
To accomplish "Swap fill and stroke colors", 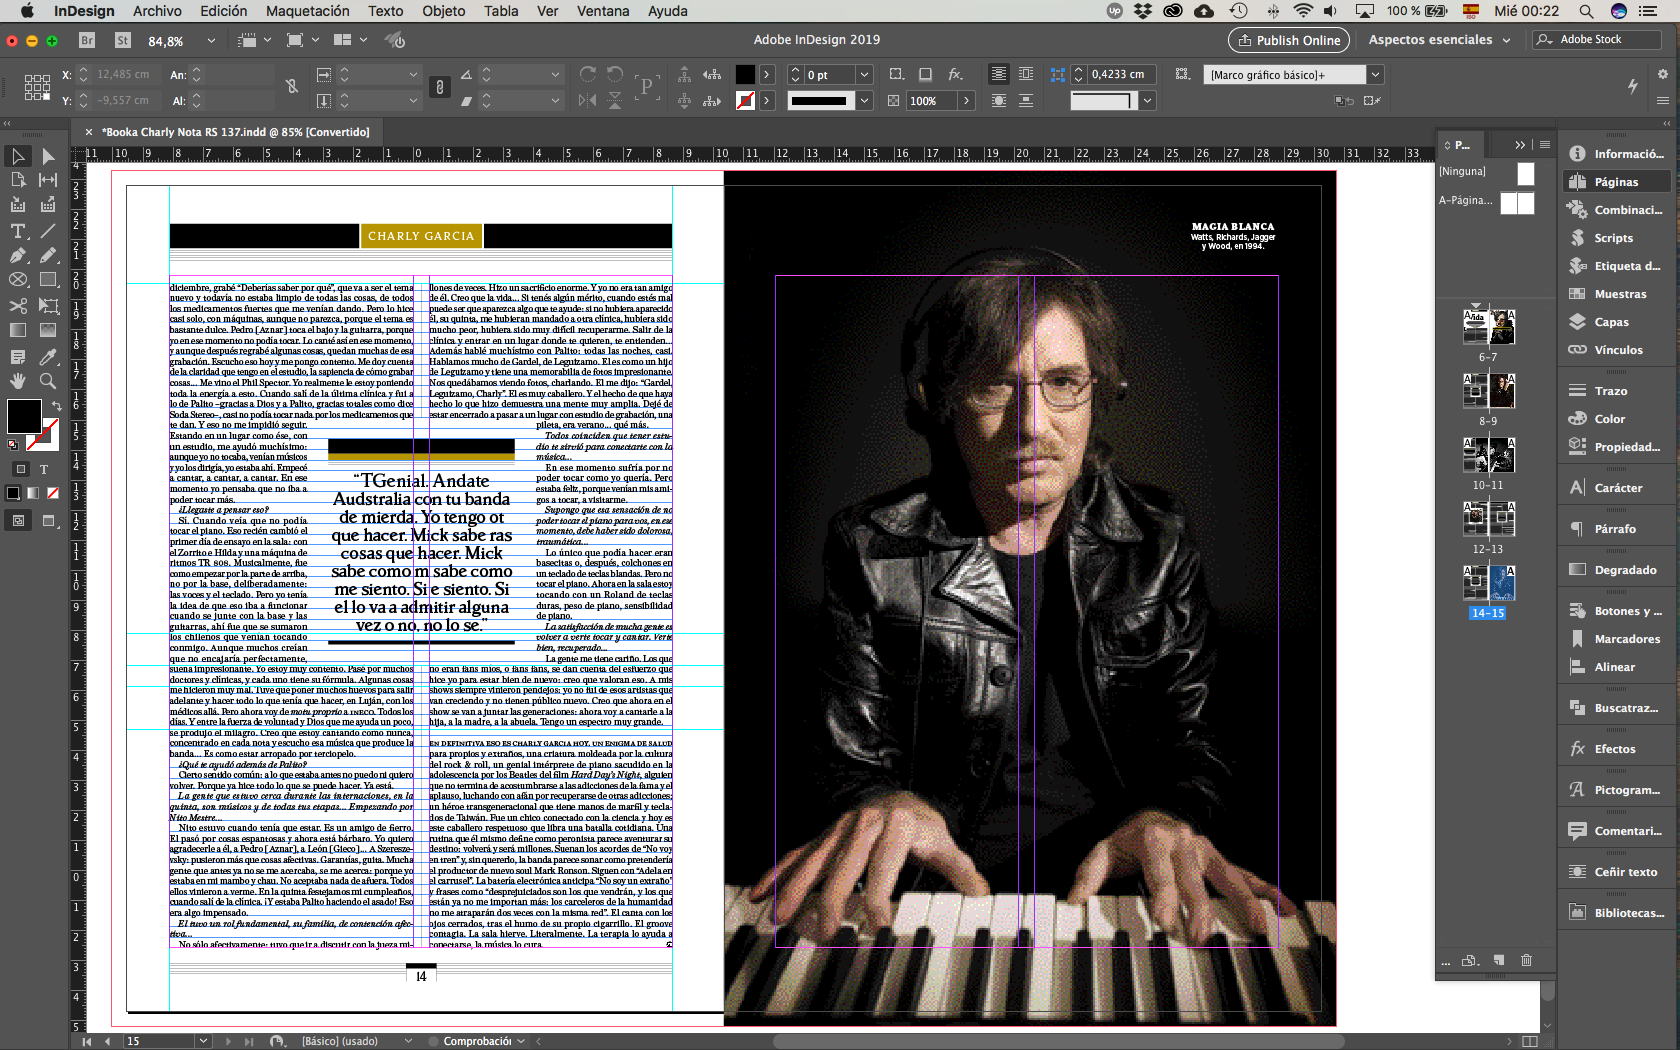I will coord(57,405).
